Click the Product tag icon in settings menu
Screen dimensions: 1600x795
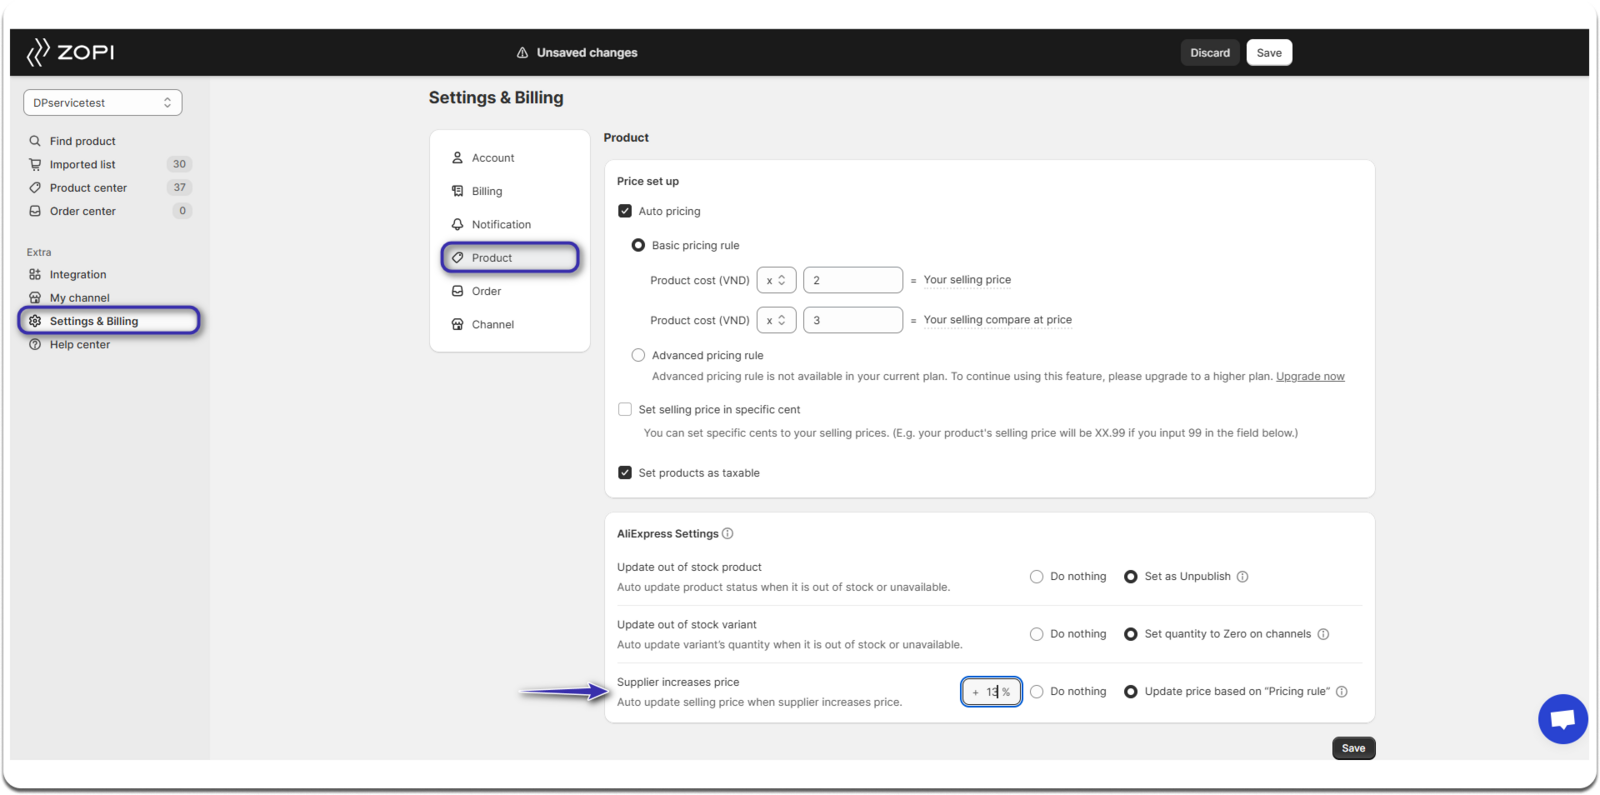coord(457,258)
